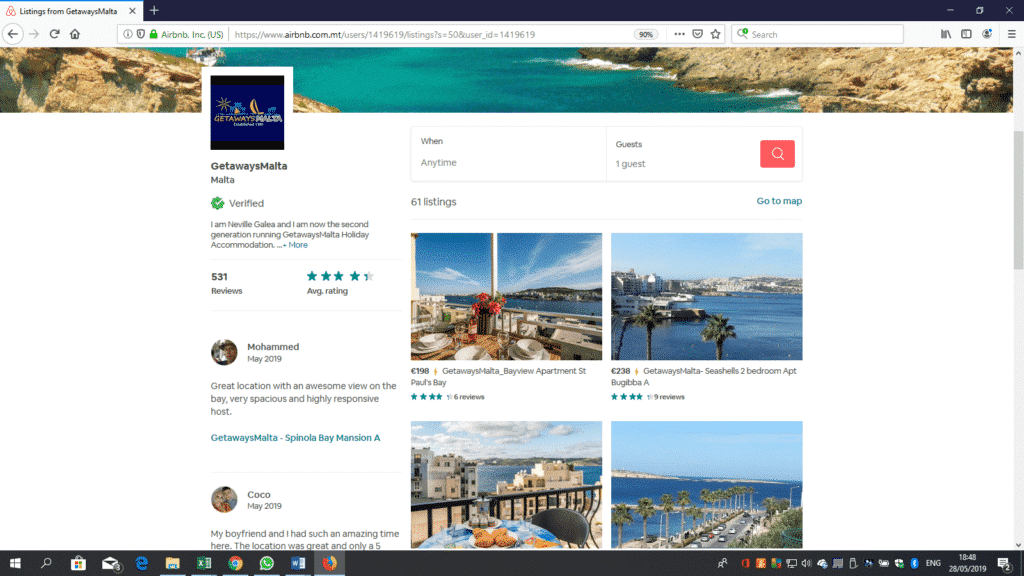Click the green Verified badge icon
The width and height of the screenshot is (1024, 576).
click(x=217, y=203)
